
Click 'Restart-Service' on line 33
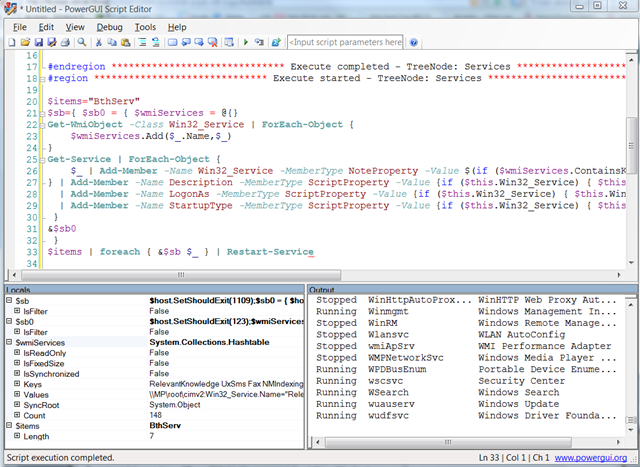pos(270,252)
